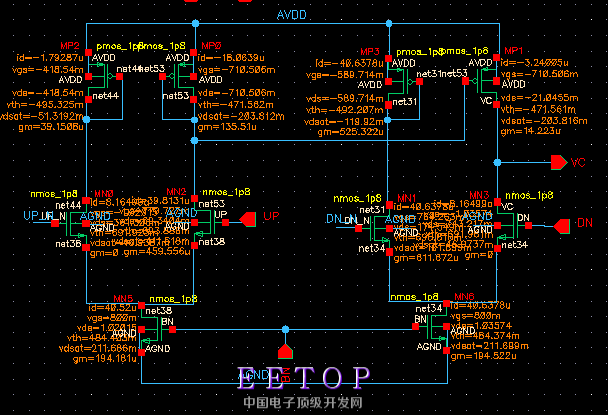This screenshot has width=608, height=415.
Task: Click the MN3 instance name label
Action: click(479, 195)
